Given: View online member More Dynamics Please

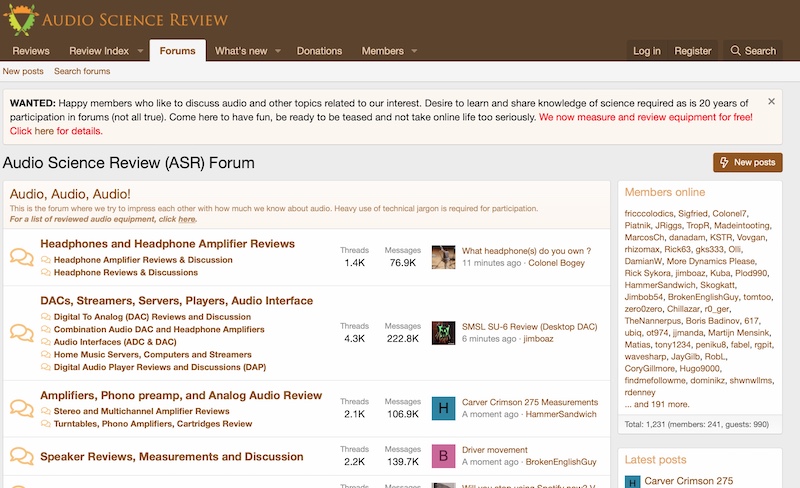Looking at the screenshot, I should [x=711, y=261].
